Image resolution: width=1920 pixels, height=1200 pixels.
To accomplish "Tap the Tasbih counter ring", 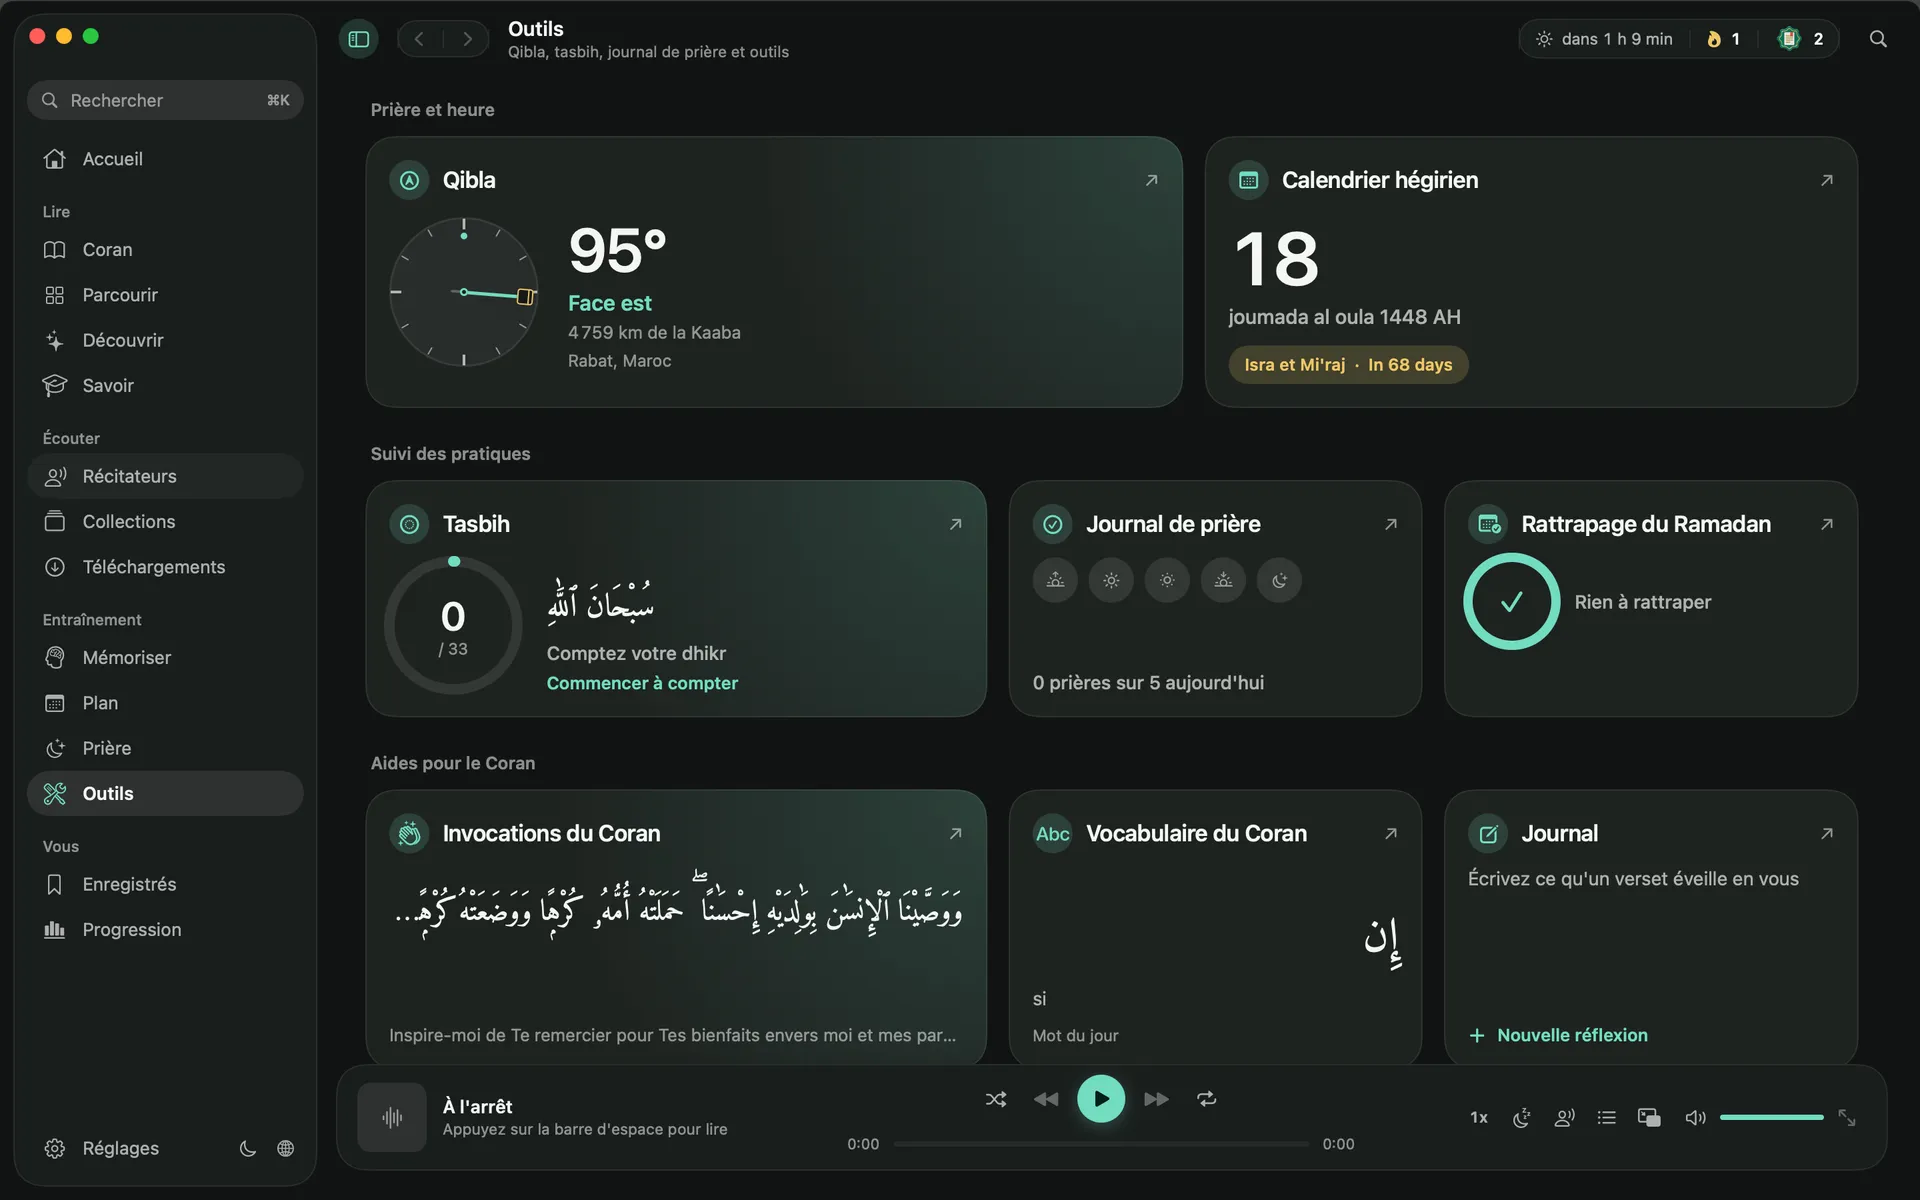I will [x=453, y=625].
